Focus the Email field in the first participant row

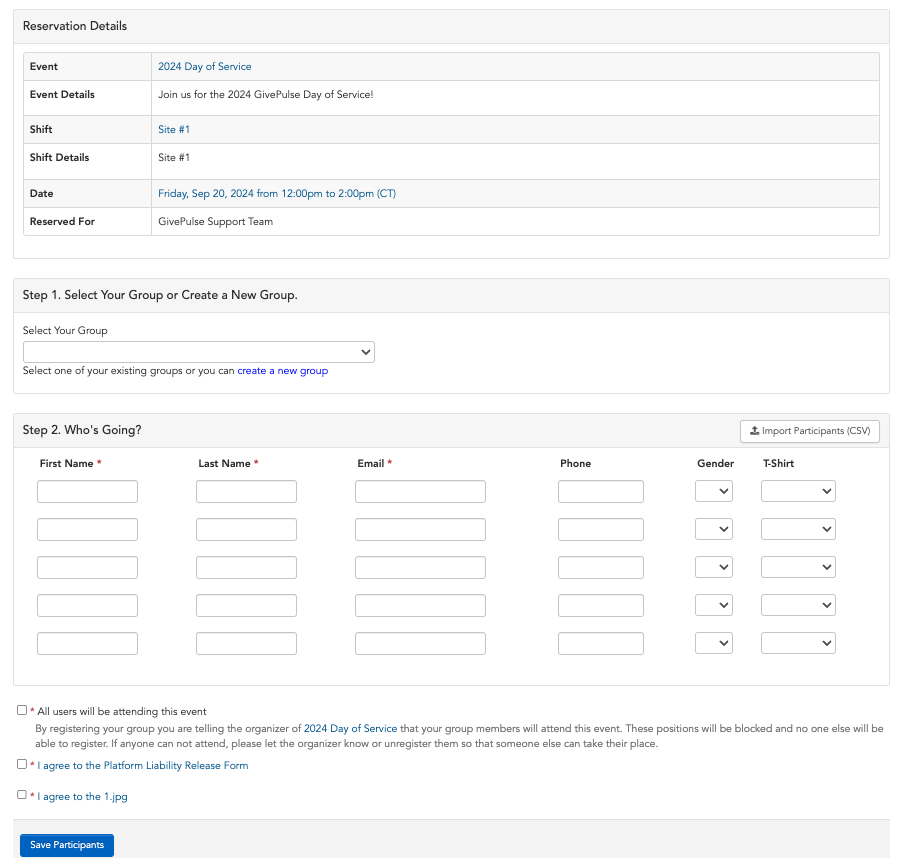[x=420, y=492]
